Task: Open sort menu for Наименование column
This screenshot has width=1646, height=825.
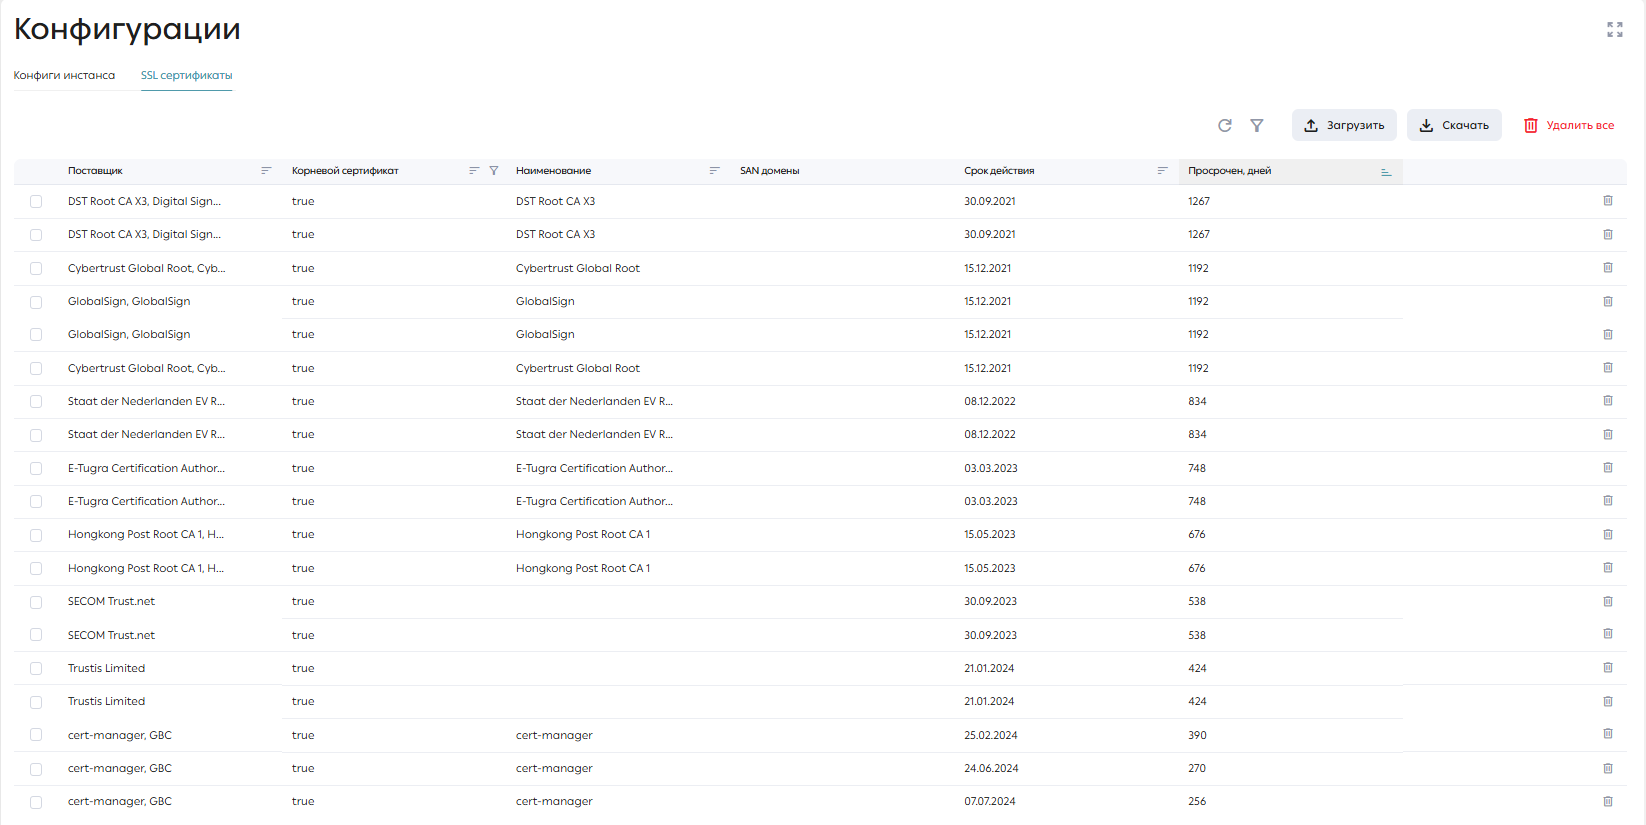Action: (714, 171)
